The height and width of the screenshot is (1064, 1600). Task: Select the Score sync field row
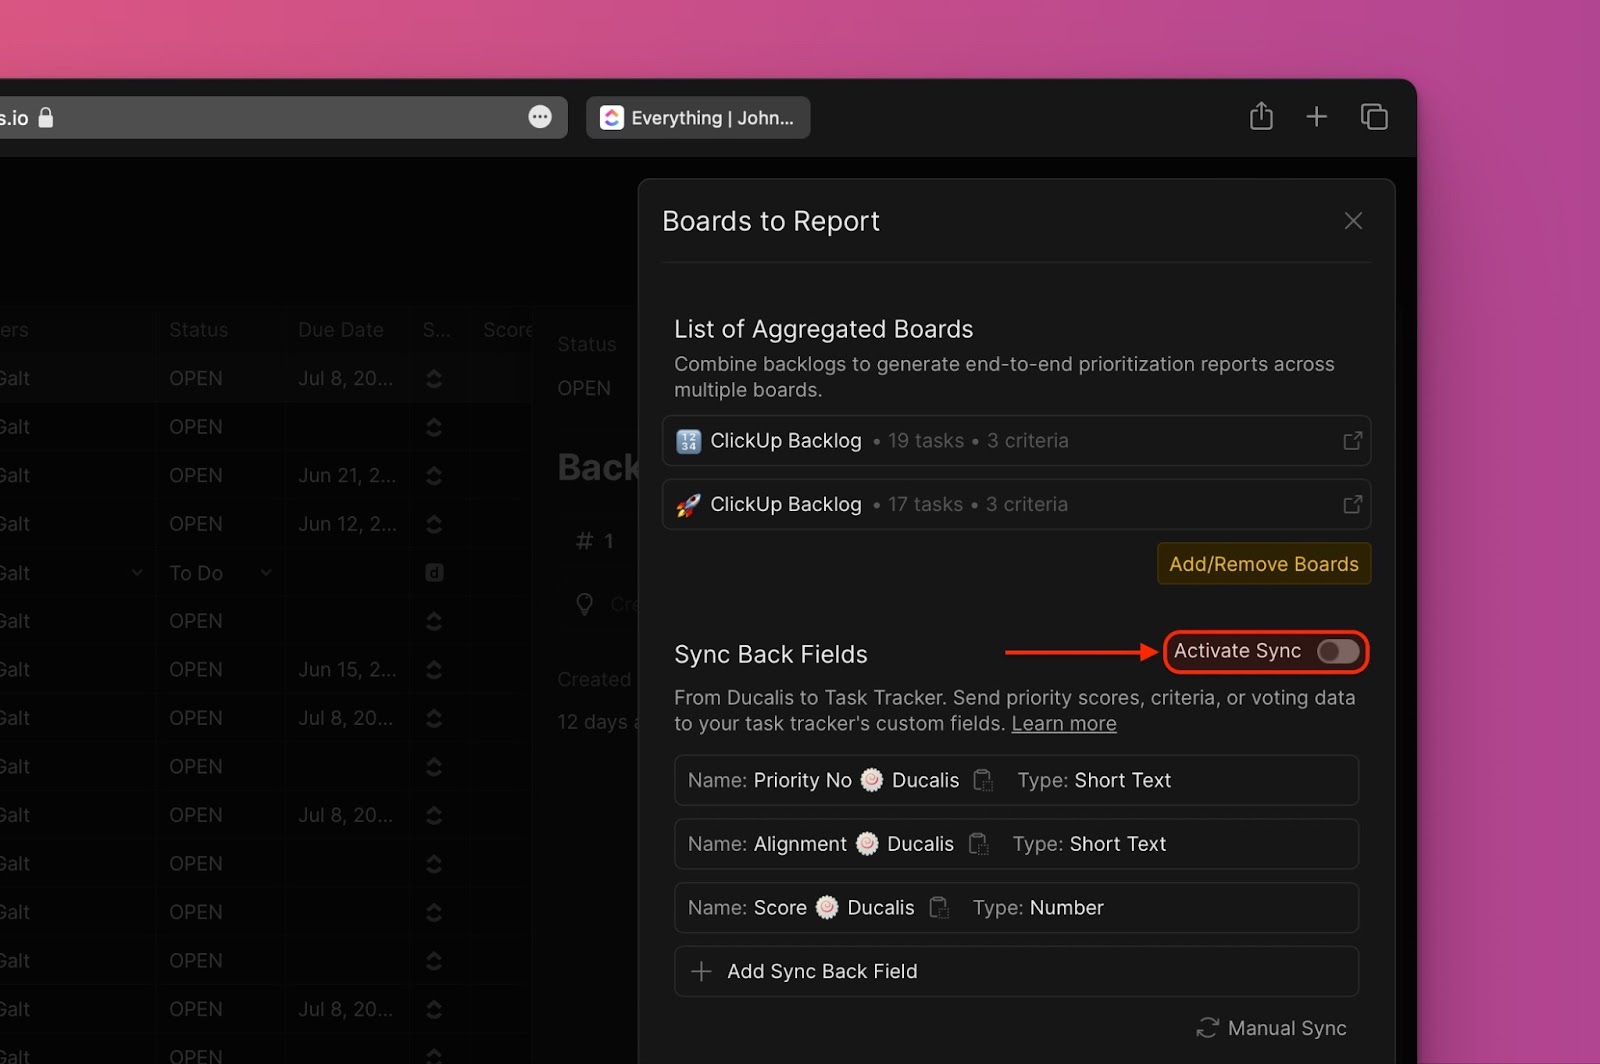tap(1016, 908)
